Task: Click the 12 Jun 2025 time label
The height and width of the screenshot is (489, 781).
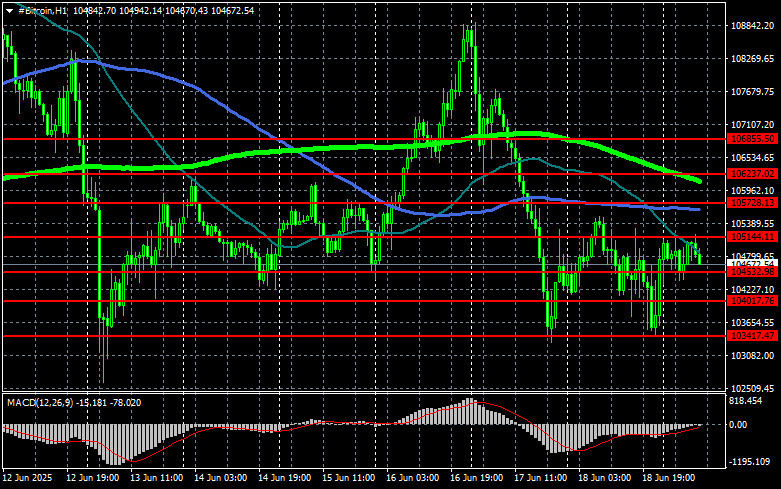Action: 27,478
